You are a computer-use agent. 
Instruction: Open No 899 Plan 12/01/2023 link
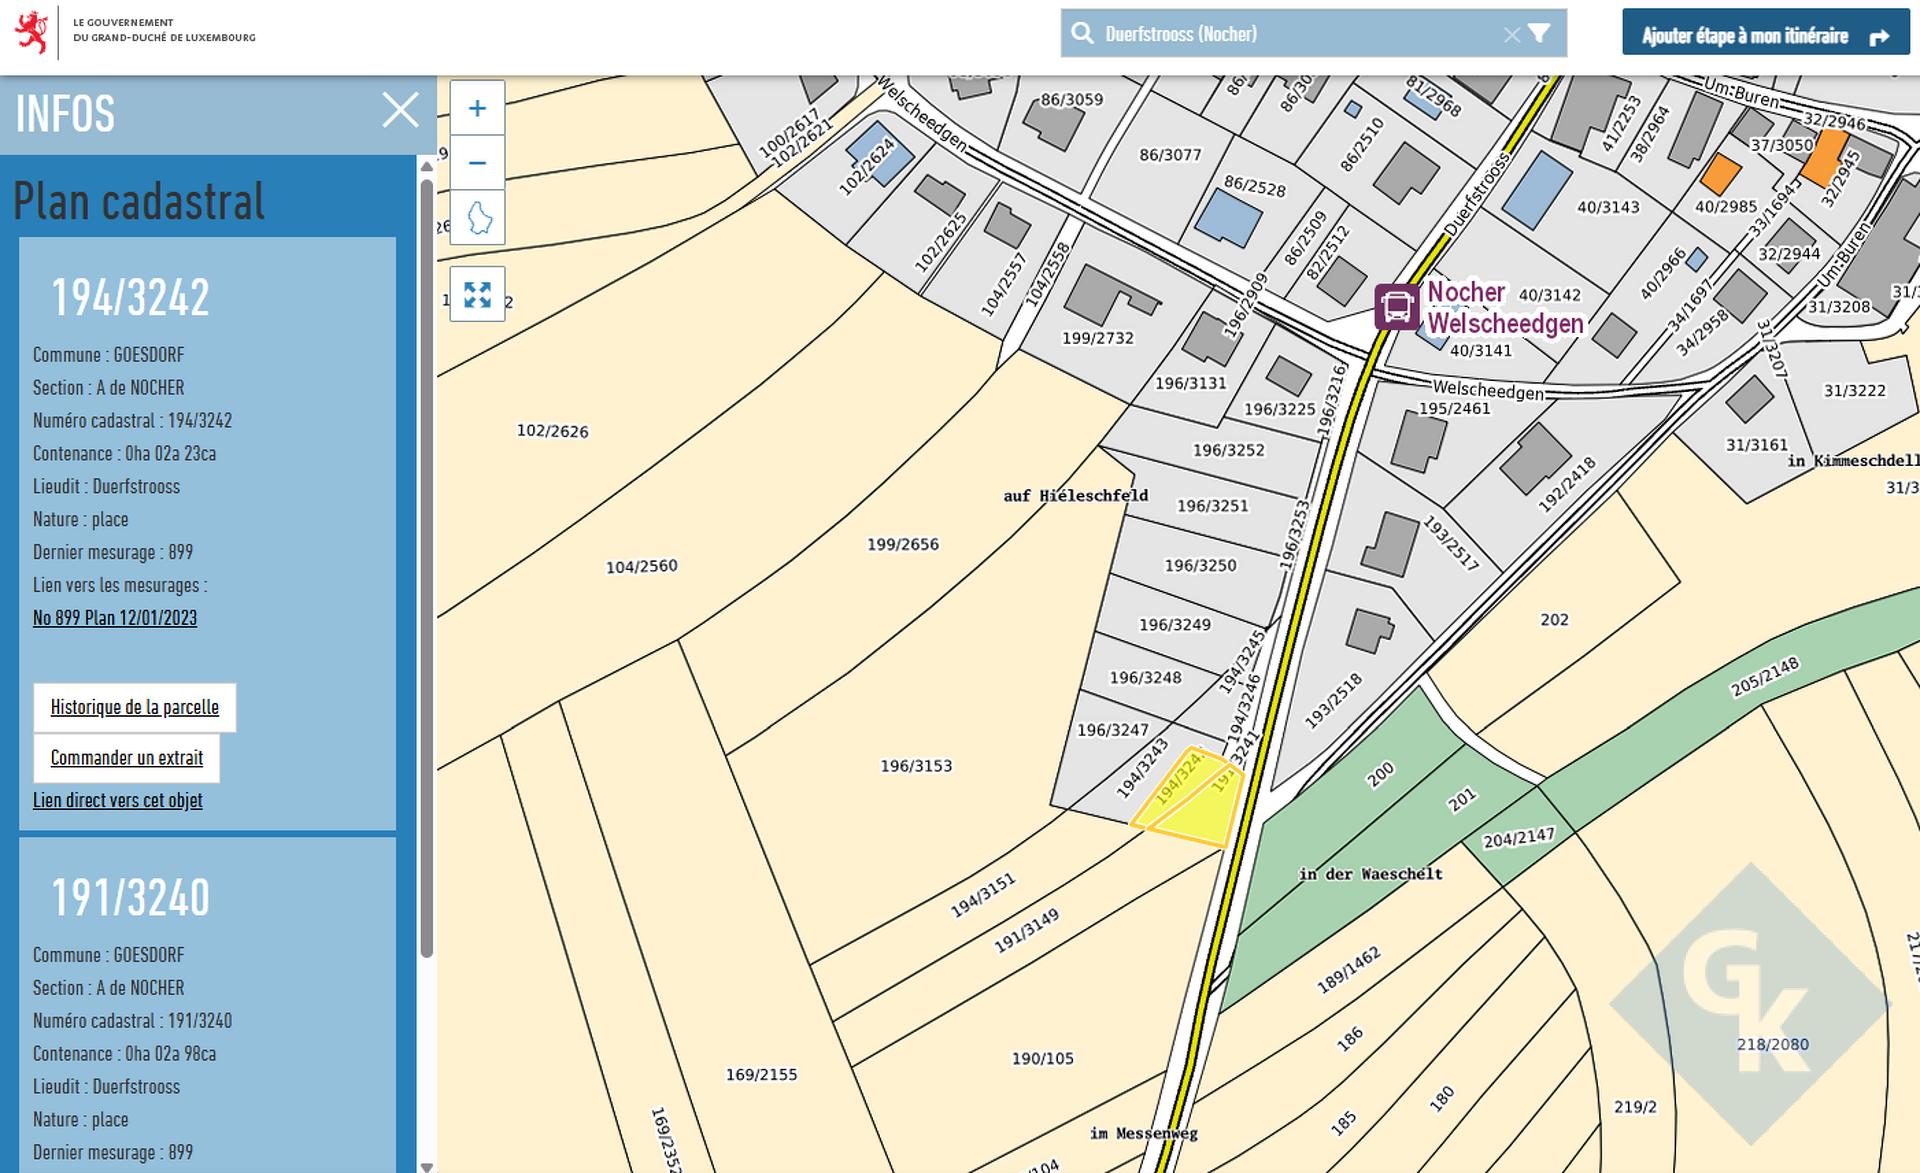pyautogui.click(x=115, y=618)
